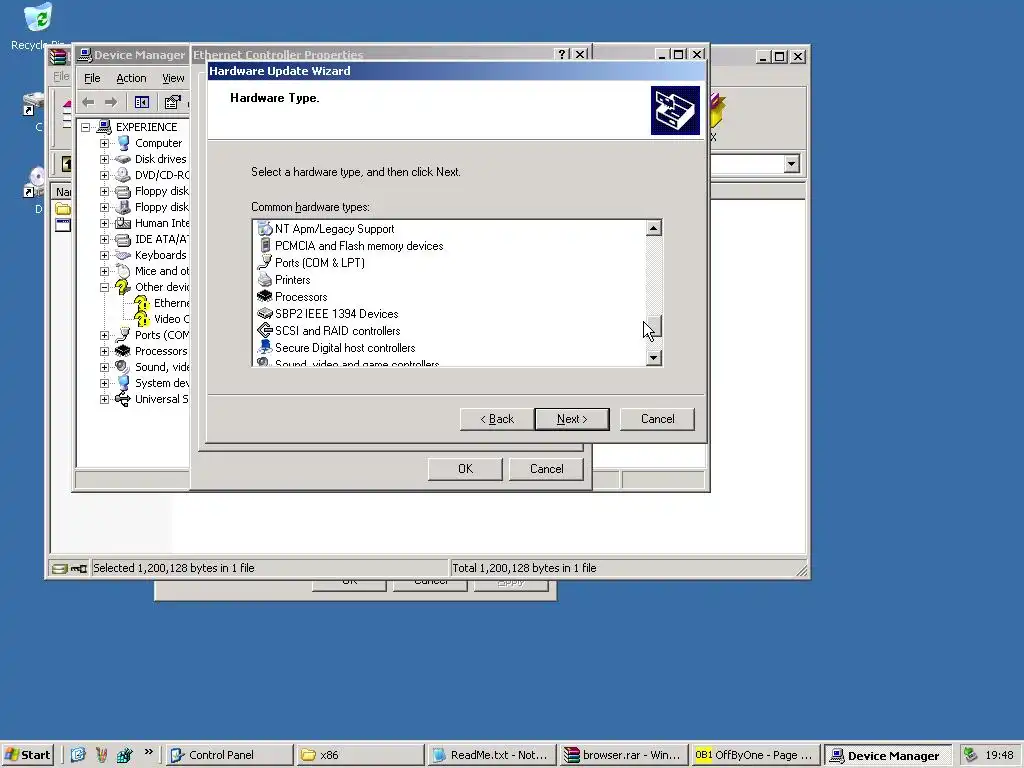Click the EXPERIENCE computer root icon
Viewport: 1024px width, 768px height.
point(104,127)
